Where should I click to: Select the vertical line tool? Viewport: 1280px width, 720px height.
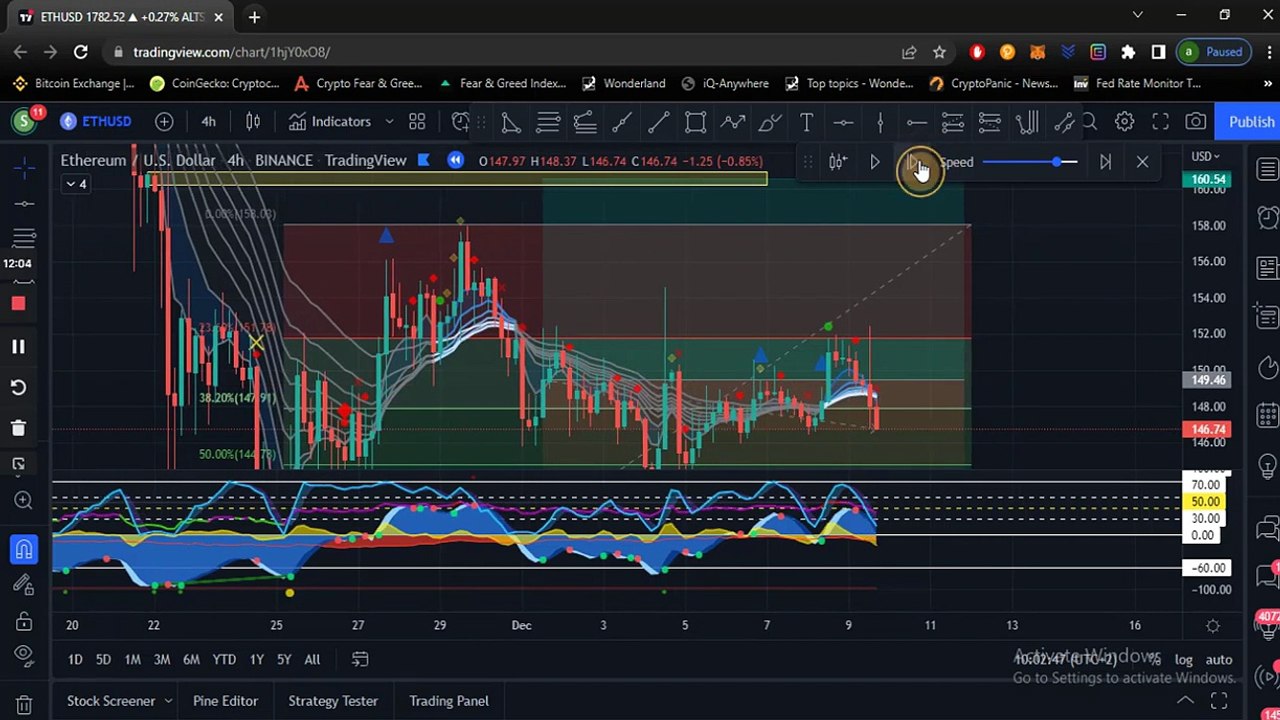click(x=880, y=122)
